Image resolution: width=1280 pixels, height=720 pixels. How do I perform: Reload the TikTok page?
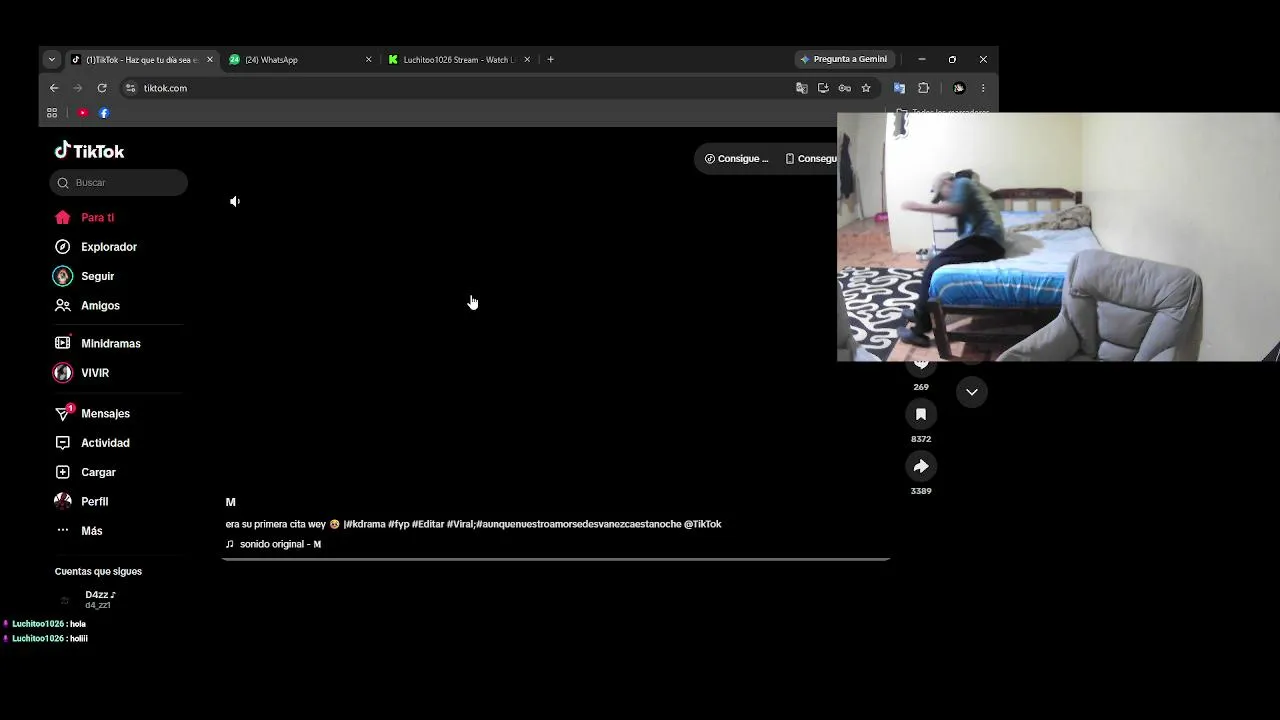[x=102, y=88]
